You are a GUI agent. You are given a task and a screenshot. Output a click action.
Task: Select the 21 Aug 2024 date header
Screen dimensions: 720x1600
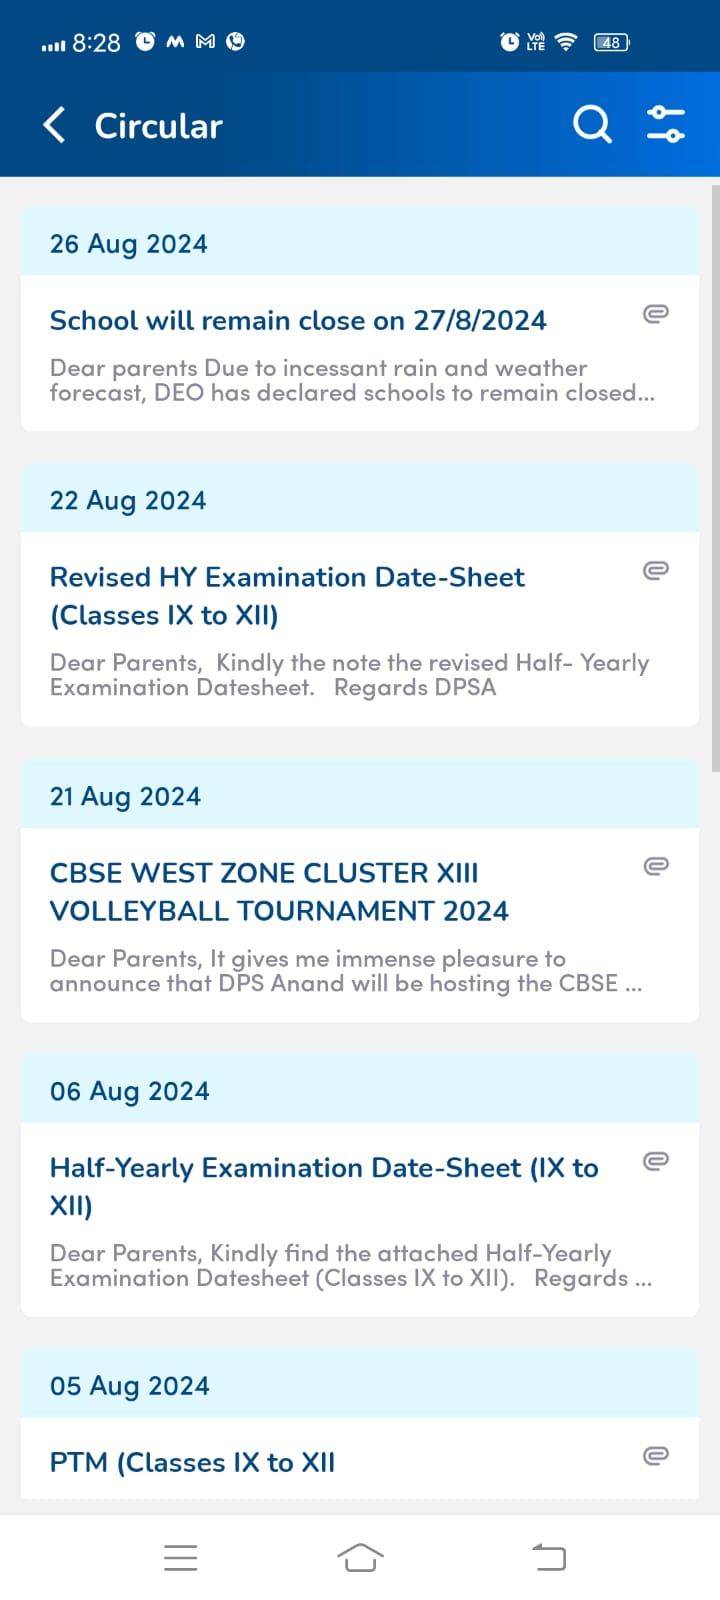pos(125,797)
